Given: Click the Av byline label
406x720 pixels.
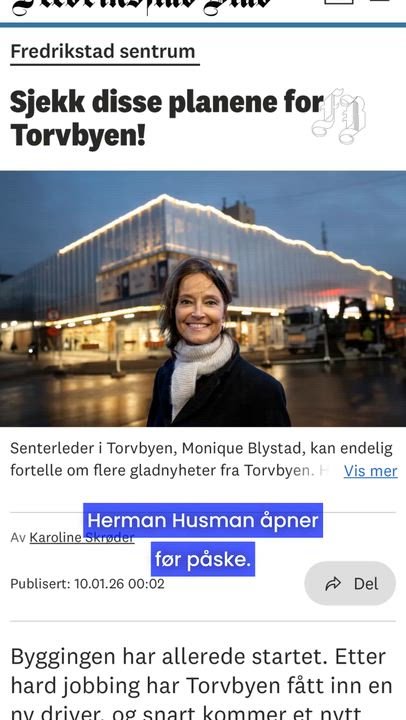Looking at the screenshot, I should (x=18, y=537).
